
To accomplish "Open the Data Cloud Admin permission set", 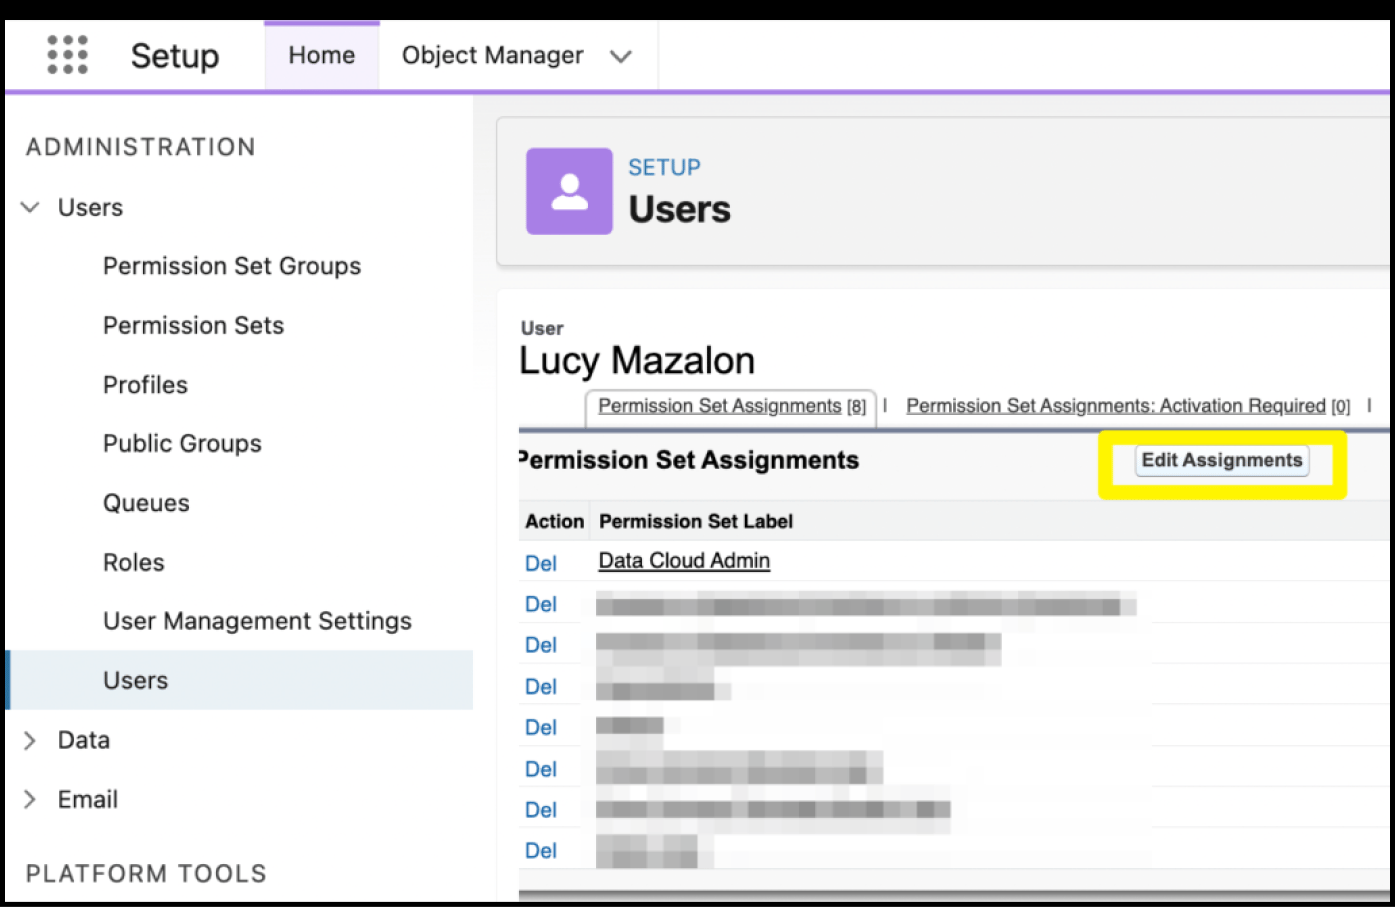I will 683,560.
